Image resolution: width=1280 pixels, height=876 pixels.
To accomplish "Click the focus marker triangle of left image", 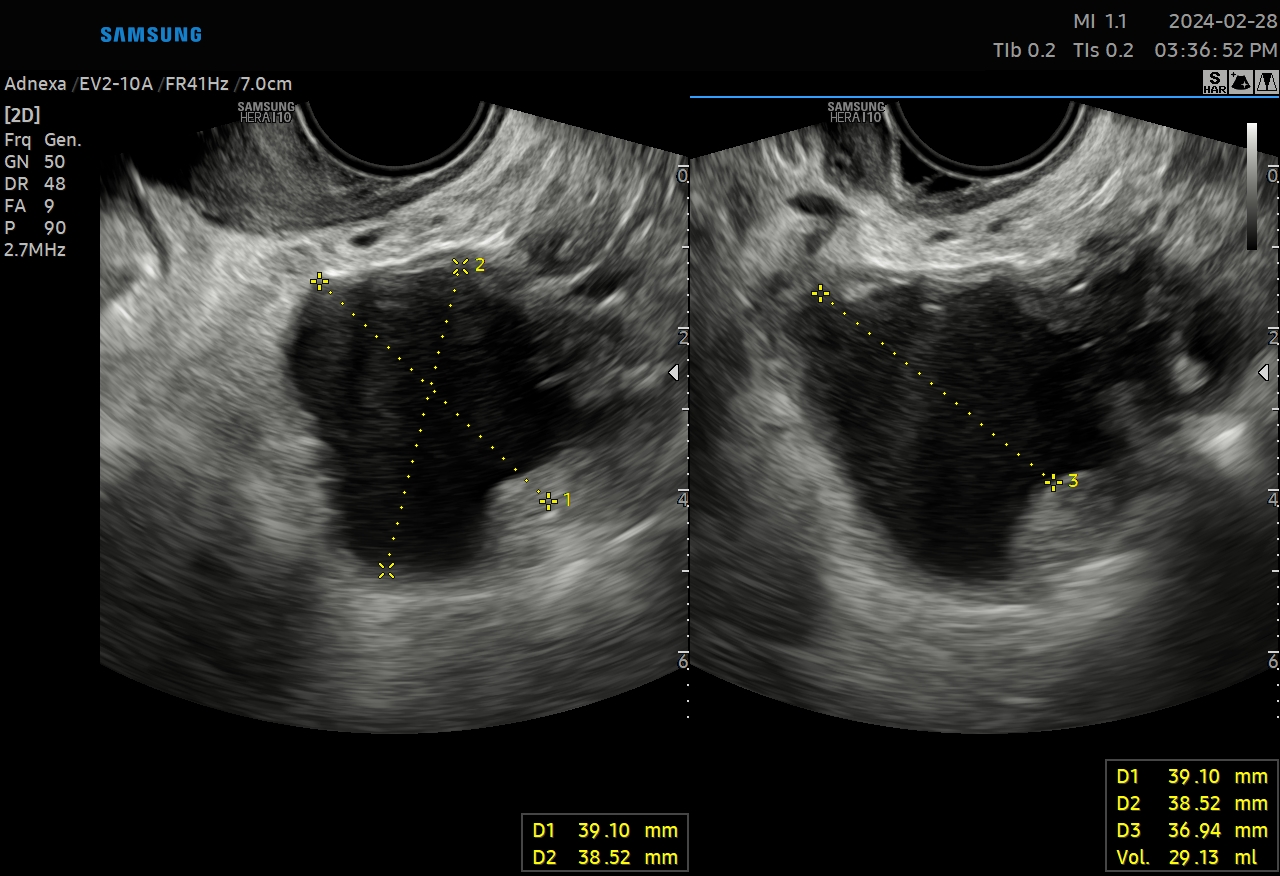I will pyautogui.click(x=674, y=373).
